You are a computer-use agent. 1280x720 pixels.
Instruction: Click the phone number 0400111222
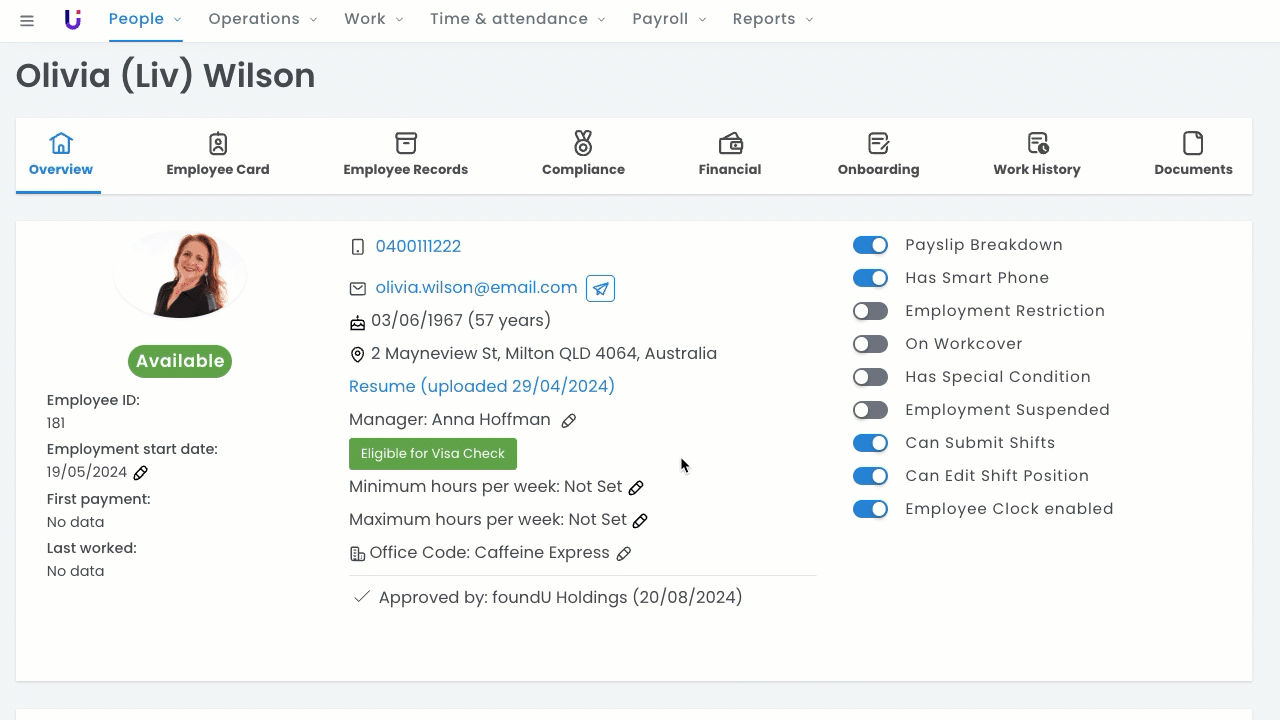(418, 246)
